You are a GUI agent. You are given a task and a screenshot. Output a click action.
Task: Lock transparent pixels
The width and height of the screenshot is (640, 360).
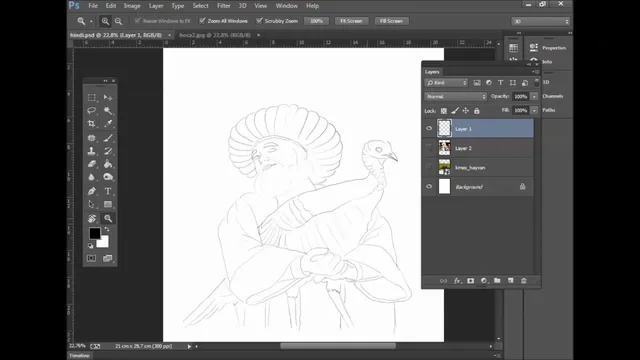[x=444, y=111]
